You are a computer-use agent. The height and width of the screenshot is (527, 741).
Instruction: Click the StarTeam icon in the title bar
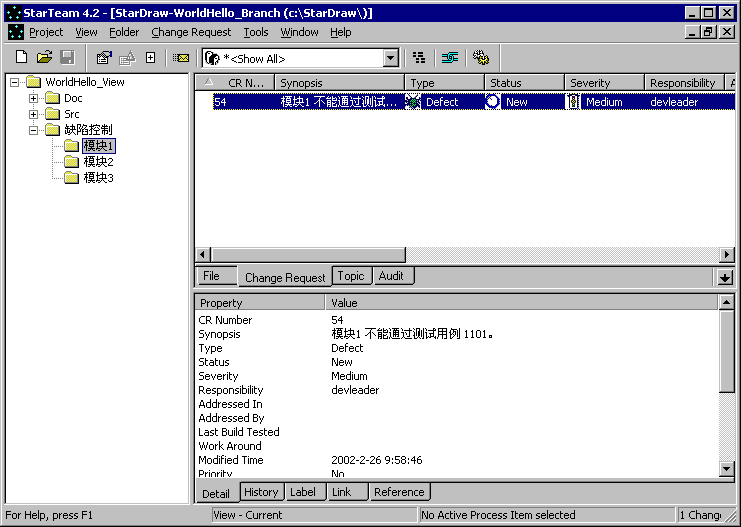tap(14, 13)
